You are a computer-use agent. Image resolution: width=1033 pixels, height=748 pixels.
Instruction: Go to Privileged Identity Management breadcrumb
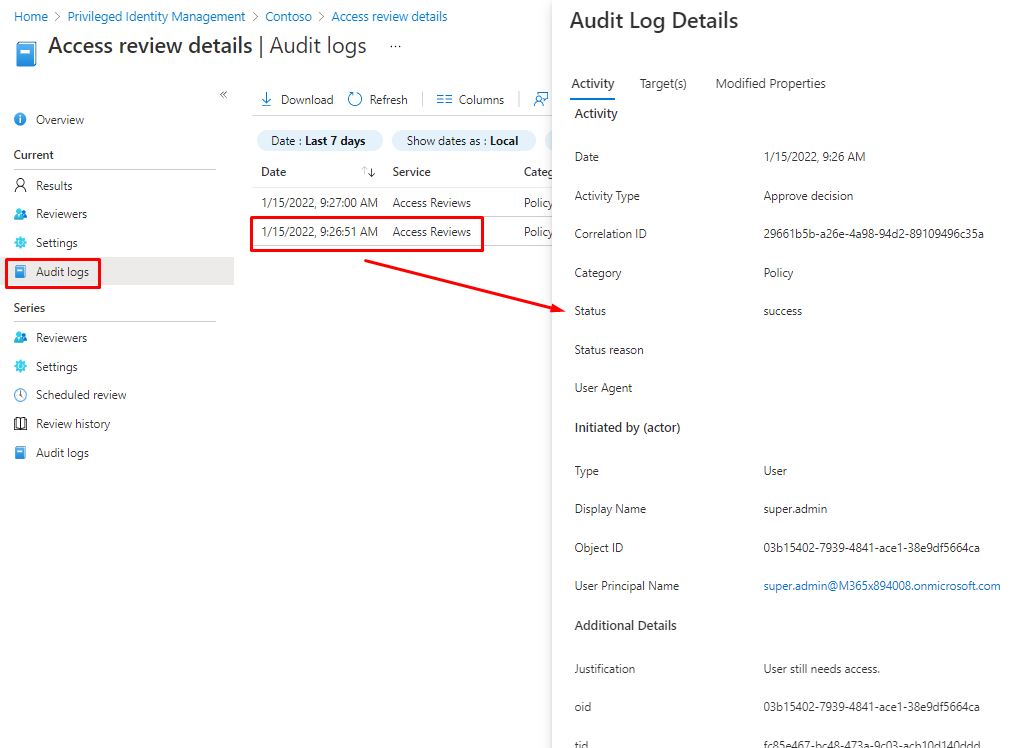tap(156, 17)
